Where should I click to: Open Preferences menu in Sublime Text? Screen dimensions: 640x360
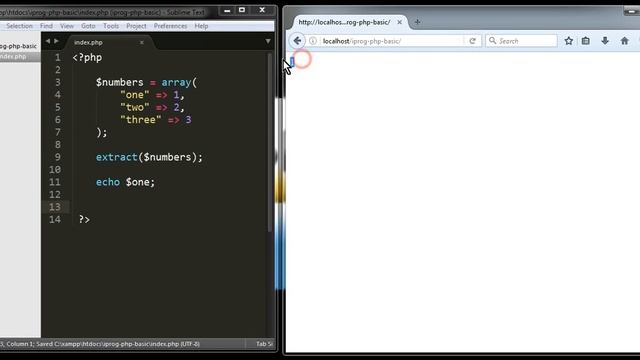click(x=170, y=26)
